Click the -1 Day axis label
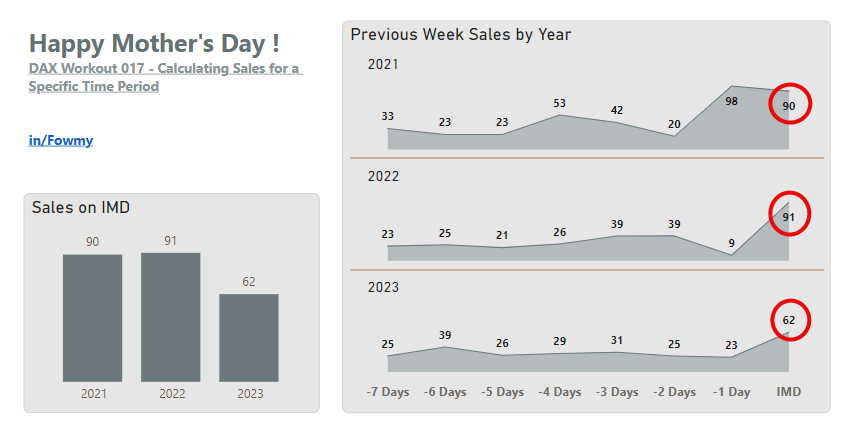Viewport: 853px width, 441px height. (732, 392)
